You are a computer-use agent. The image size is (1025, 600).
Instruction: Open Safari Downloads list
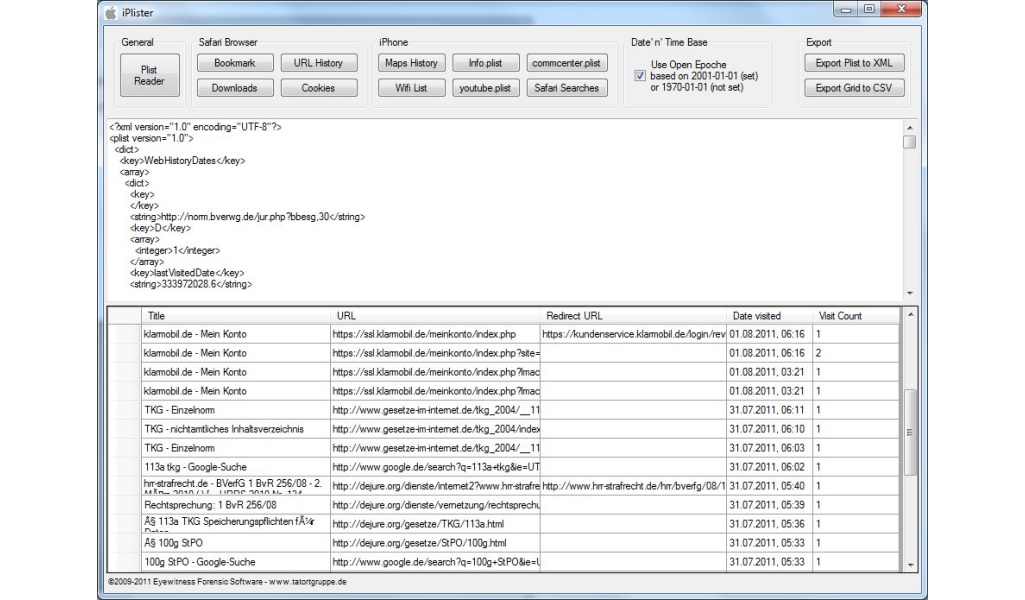click(234, 88)
